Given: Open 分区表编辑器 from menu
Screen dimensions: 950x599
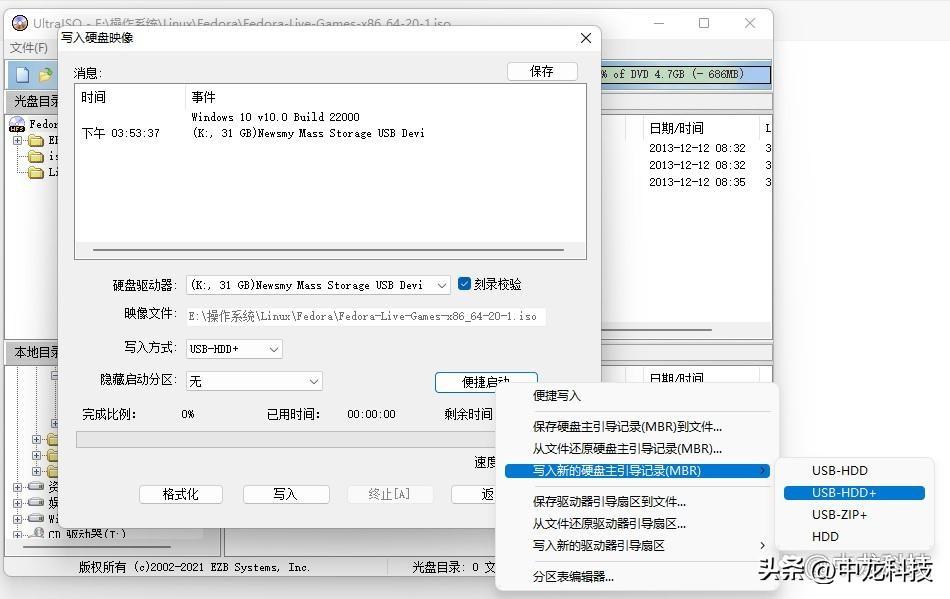Looking at the screenshot, I should (x=573, y=577).
